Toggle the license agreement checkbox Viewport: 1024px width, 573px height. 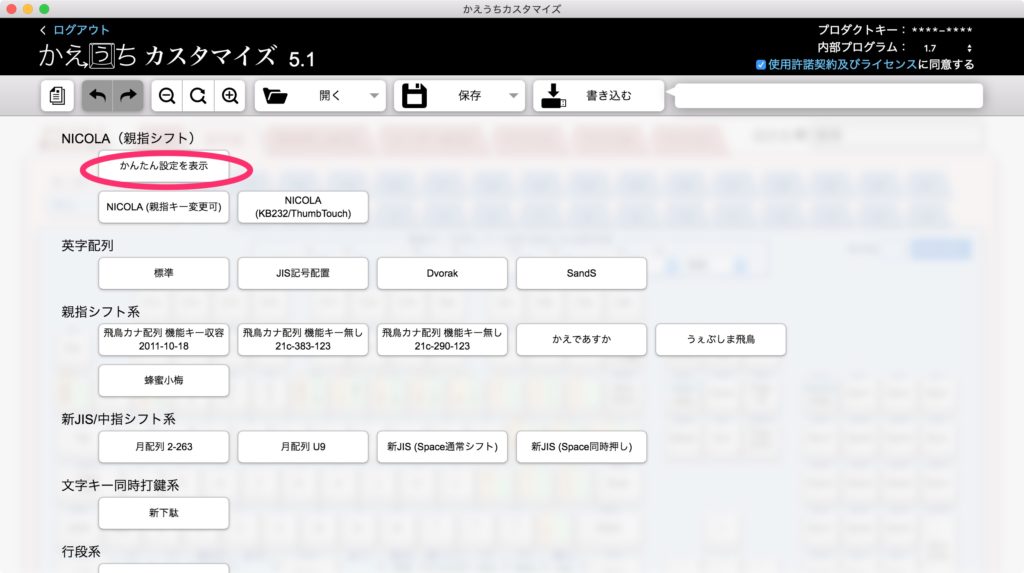pos(760,65)
